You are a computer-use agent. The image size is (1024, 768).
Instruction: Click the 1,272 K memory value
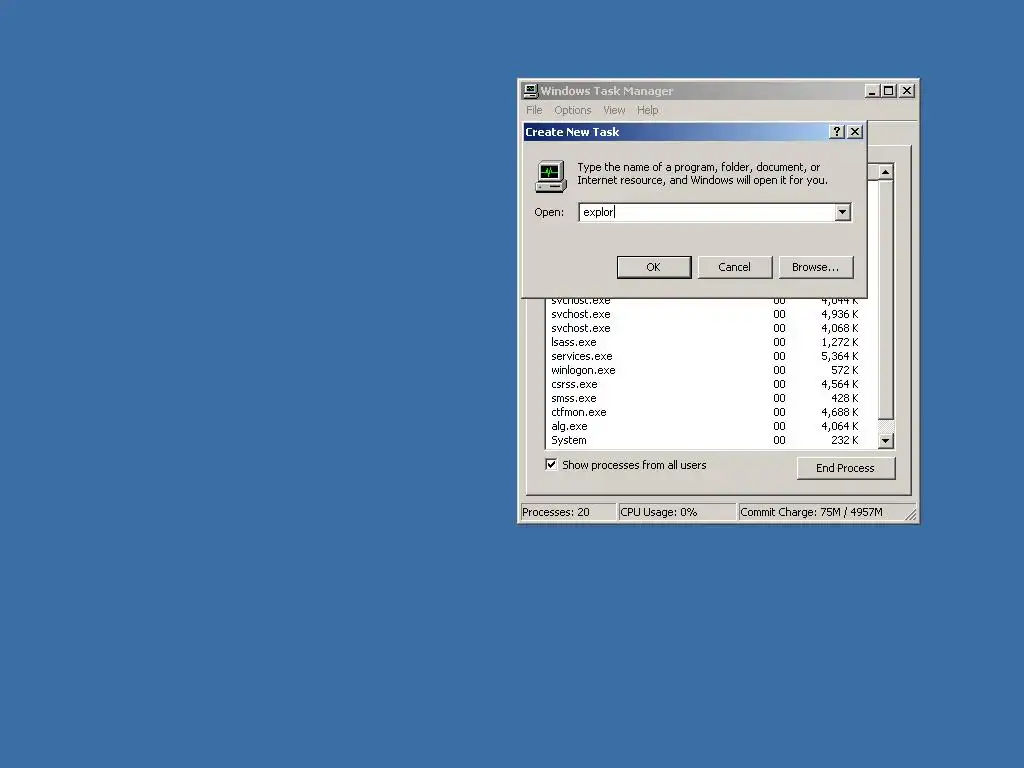[x=840, y=342]
